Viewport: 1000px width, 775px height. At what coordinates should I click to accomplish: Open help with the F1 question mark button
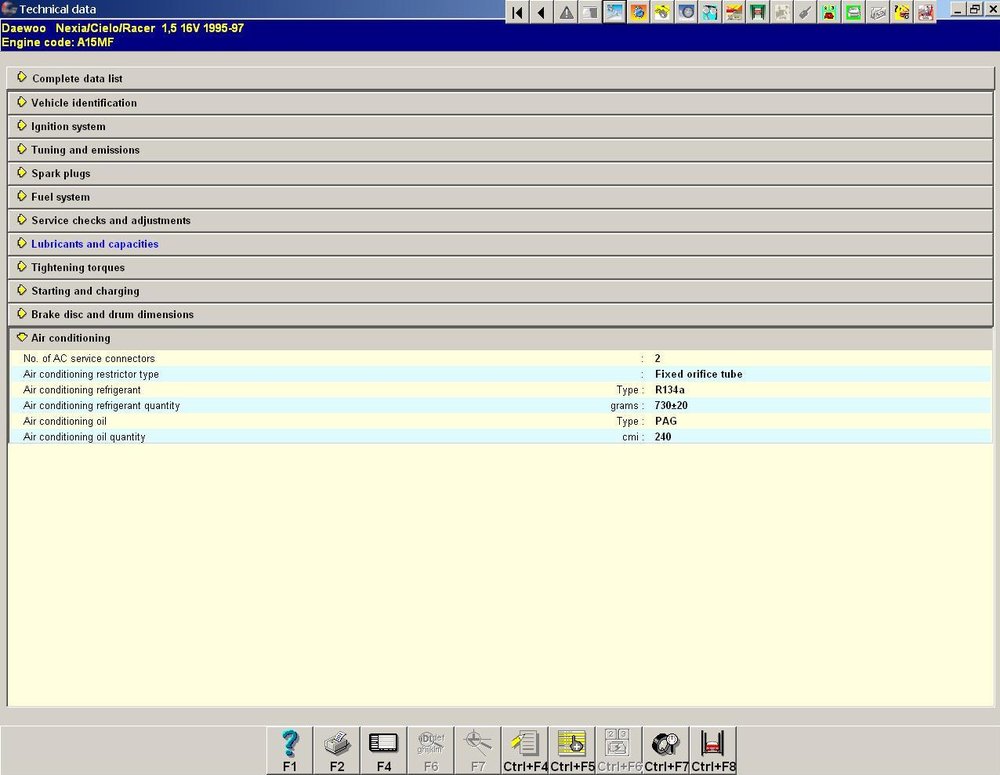290,750
